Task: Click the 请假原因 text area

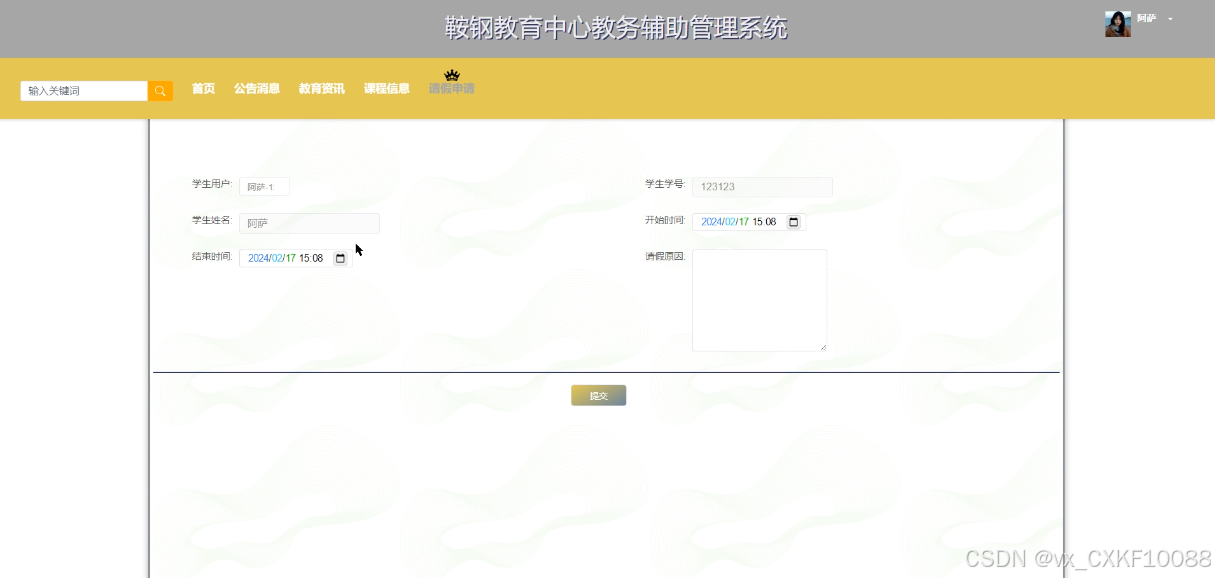Action: [x=760, y=300]
